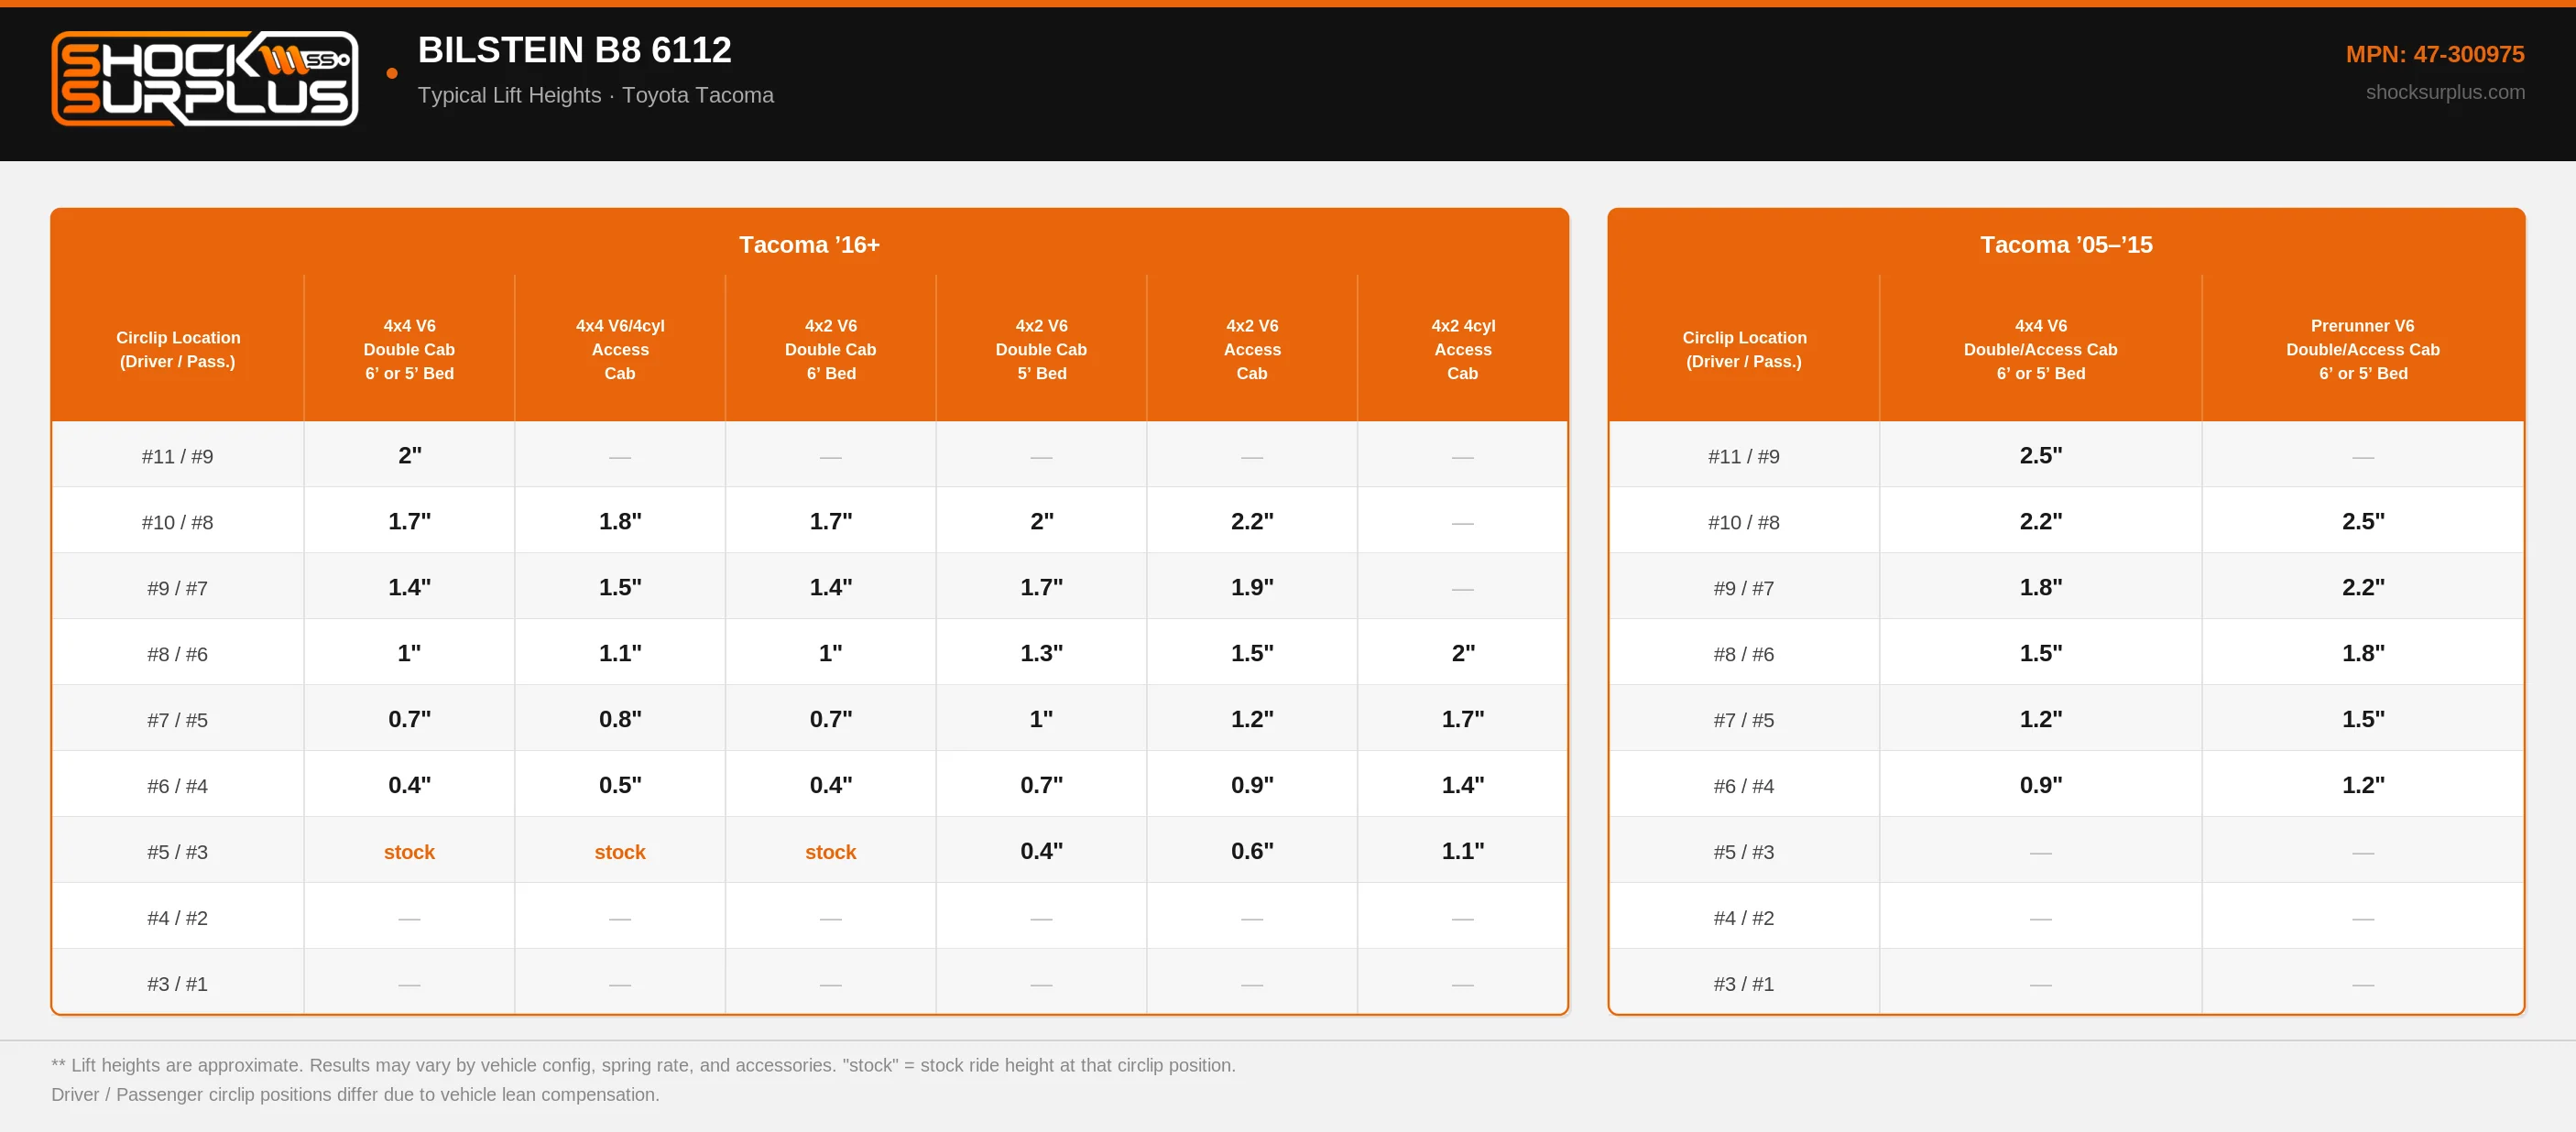Select the 2.5" value in #11 / #9 row

(2040, 455)
